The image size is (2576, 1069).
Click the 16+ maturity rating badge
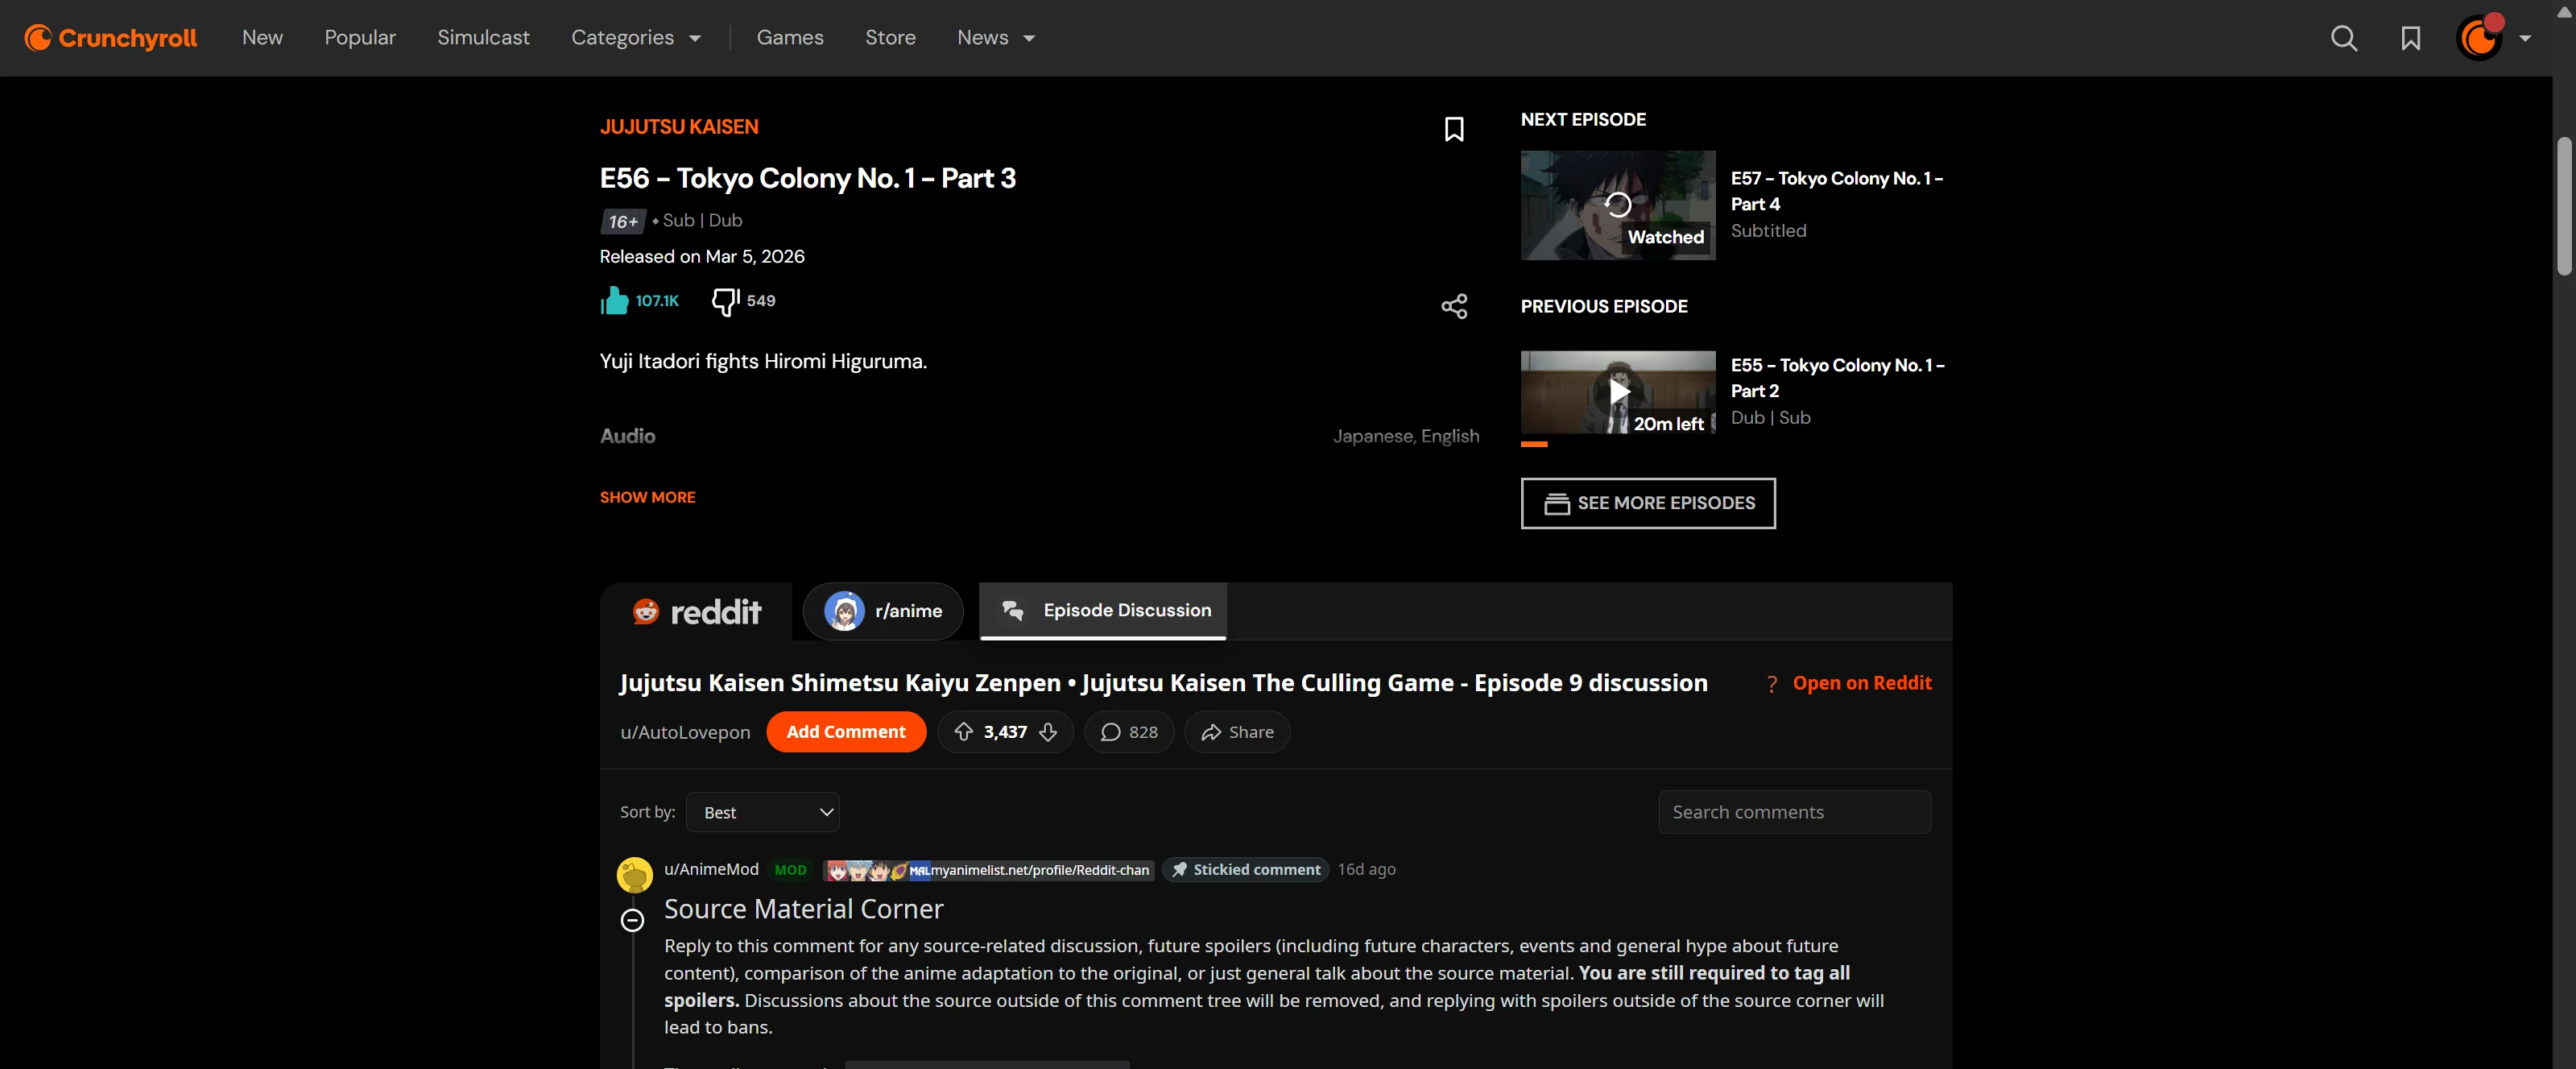pyautogui.click(x=622, y=221)
